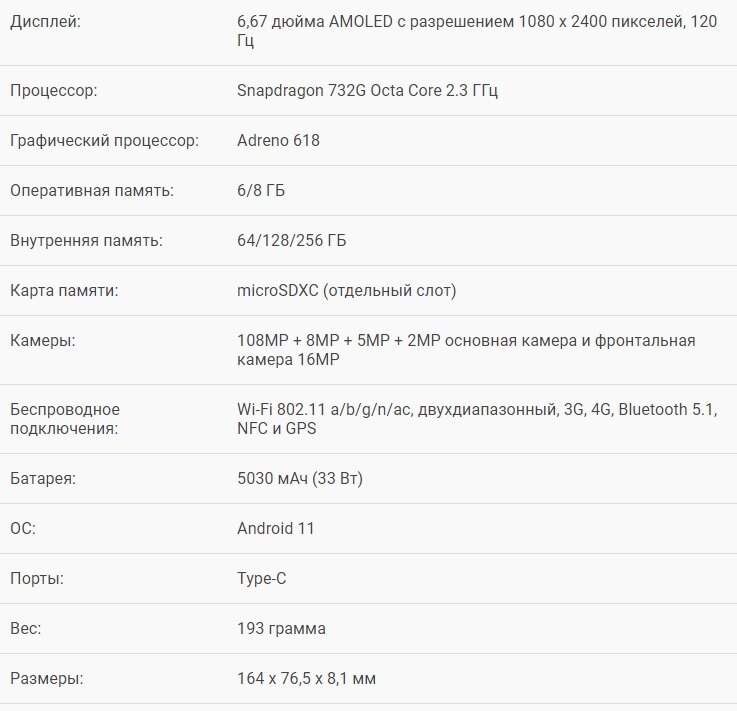Click the Android 11 value
The image size is (737, 711).
click(x=276, y=528)
